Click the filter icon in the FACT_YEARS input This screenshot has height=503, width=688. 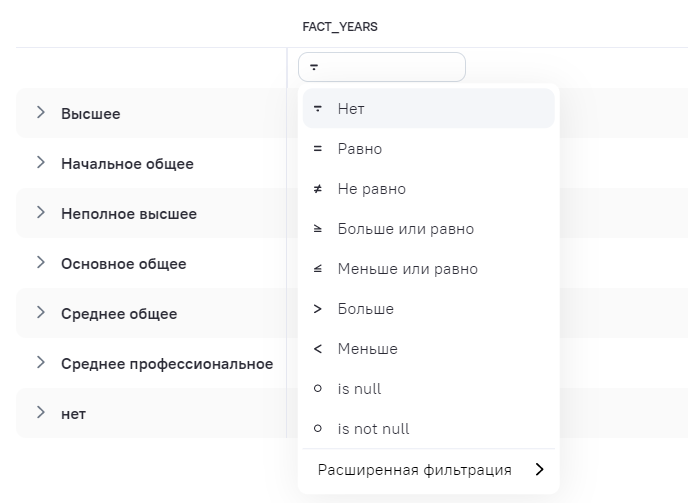coord(314,68)
